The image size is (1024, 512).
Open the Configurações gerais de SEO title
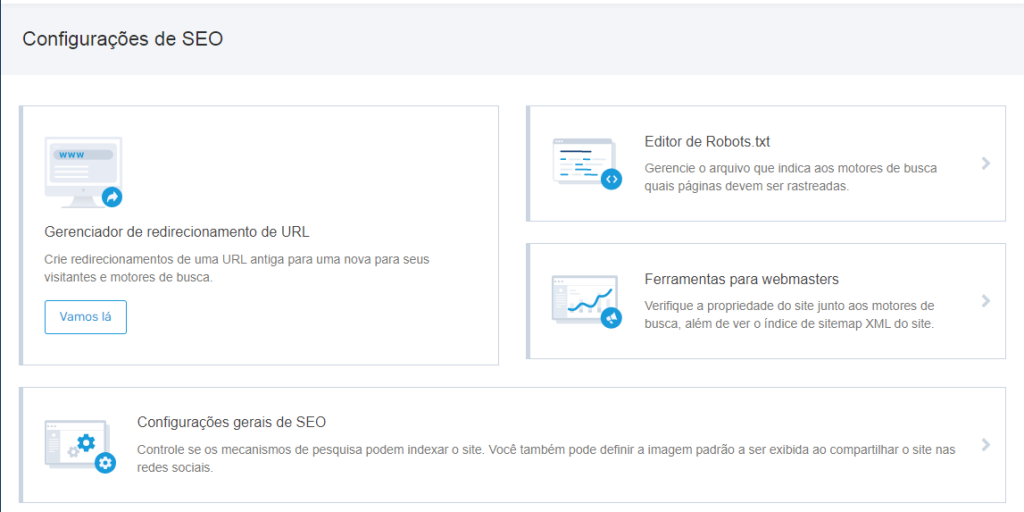(232, 422)
